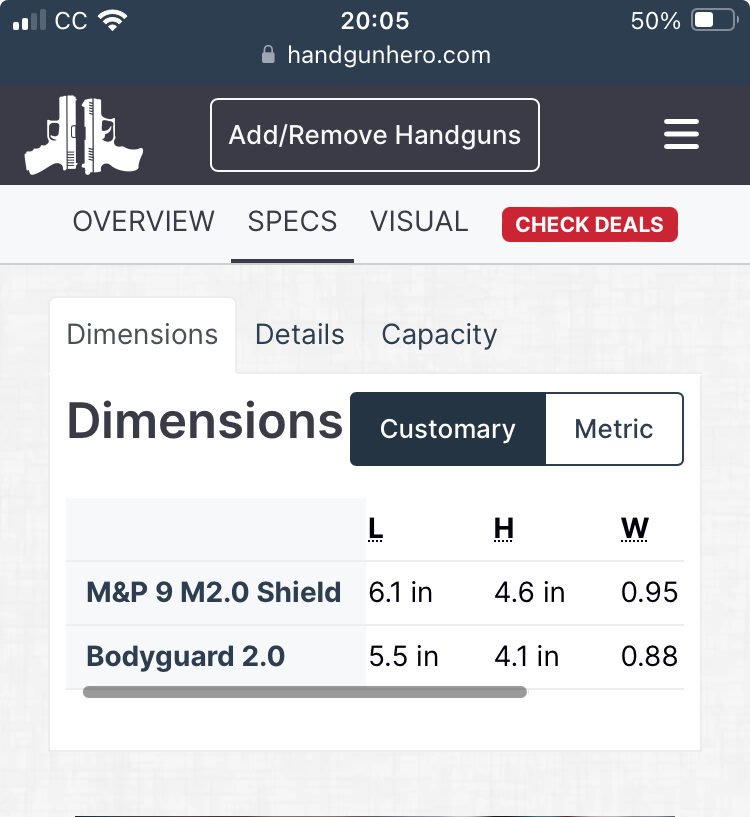750x817 pixels.
Task: Tap the lock icon beside the URL
Action: pyautogui.click(x=268, y=55)
